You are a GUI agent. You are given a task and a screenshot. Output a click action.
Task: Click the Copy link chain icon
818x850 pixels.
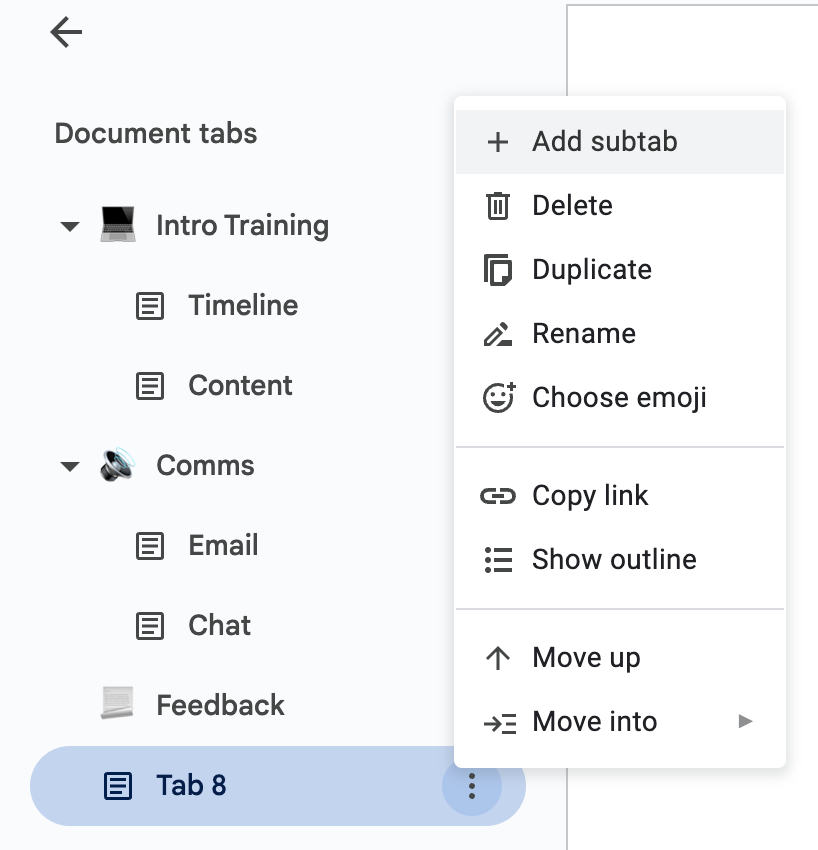[497, 495]
